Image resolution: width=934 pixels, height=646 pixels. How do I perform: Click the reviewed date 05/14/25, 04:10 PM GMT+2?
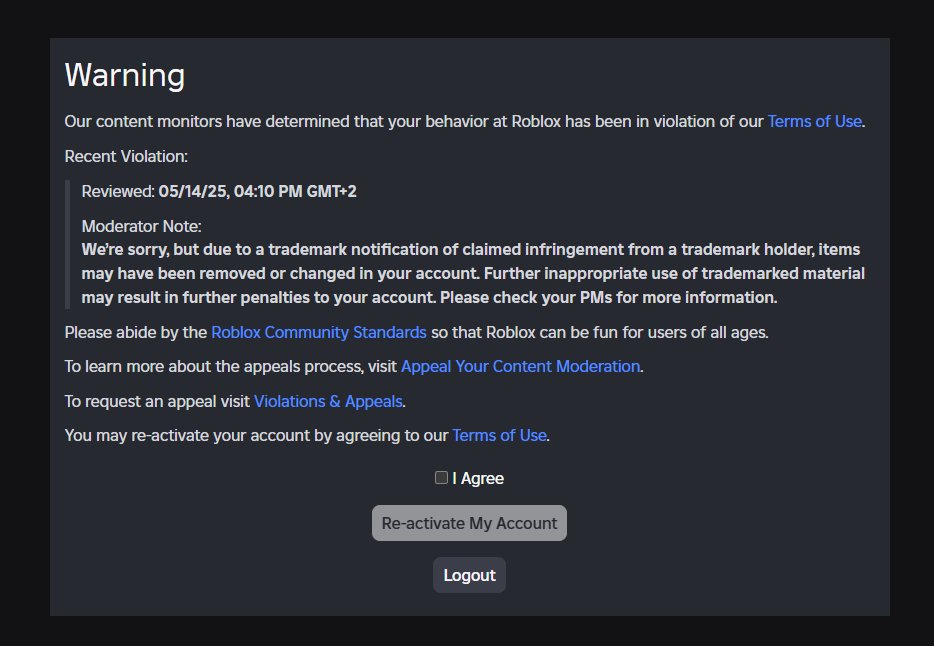(257, 192)
